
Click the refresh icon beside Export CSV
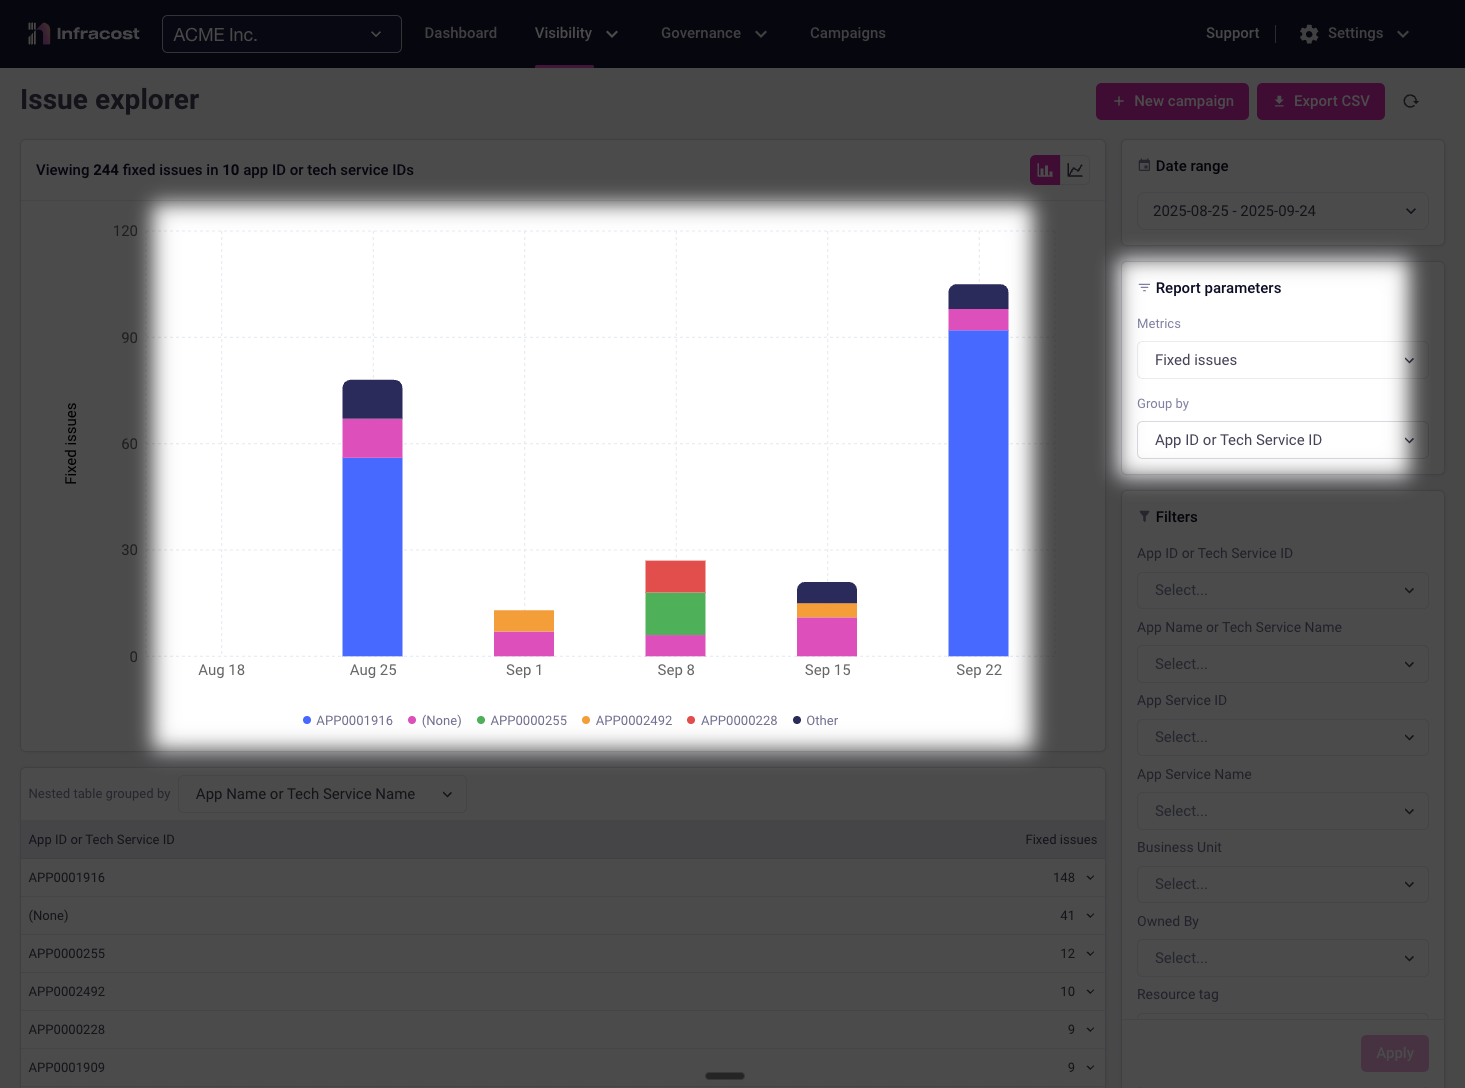[1411, 101]
